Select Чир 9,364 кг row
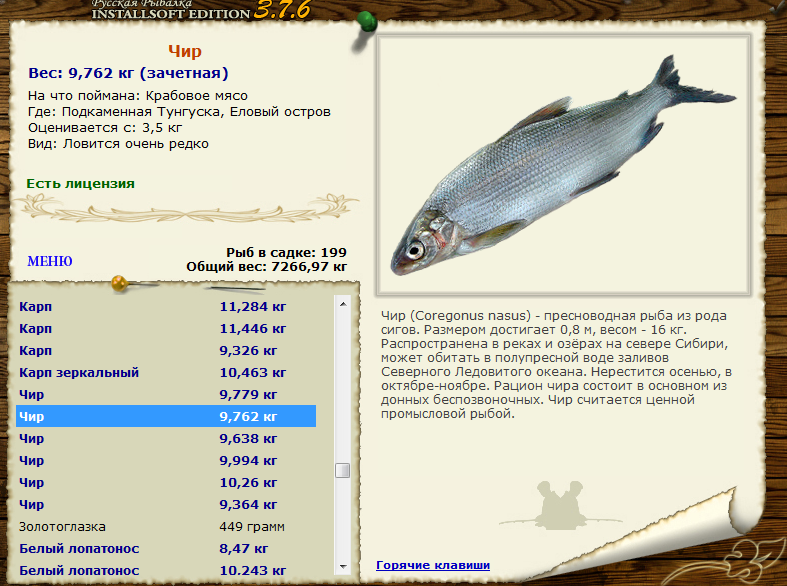Screen dimensions: 787x586 click(x=166, y=505)
